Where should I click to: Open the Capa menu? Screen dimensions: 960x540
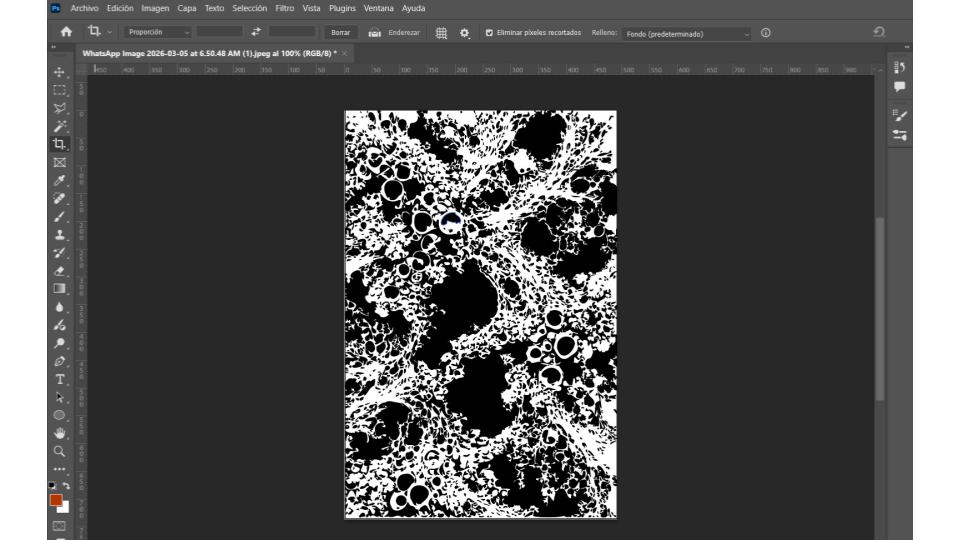click(x=187, y=9)
